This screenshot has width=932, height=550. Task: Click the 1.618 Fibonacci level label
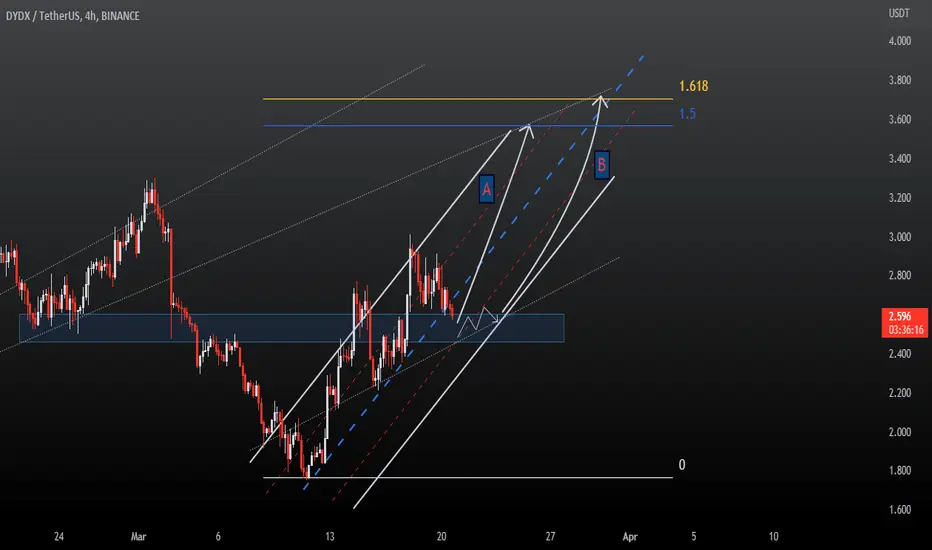[x=694, y=86]
